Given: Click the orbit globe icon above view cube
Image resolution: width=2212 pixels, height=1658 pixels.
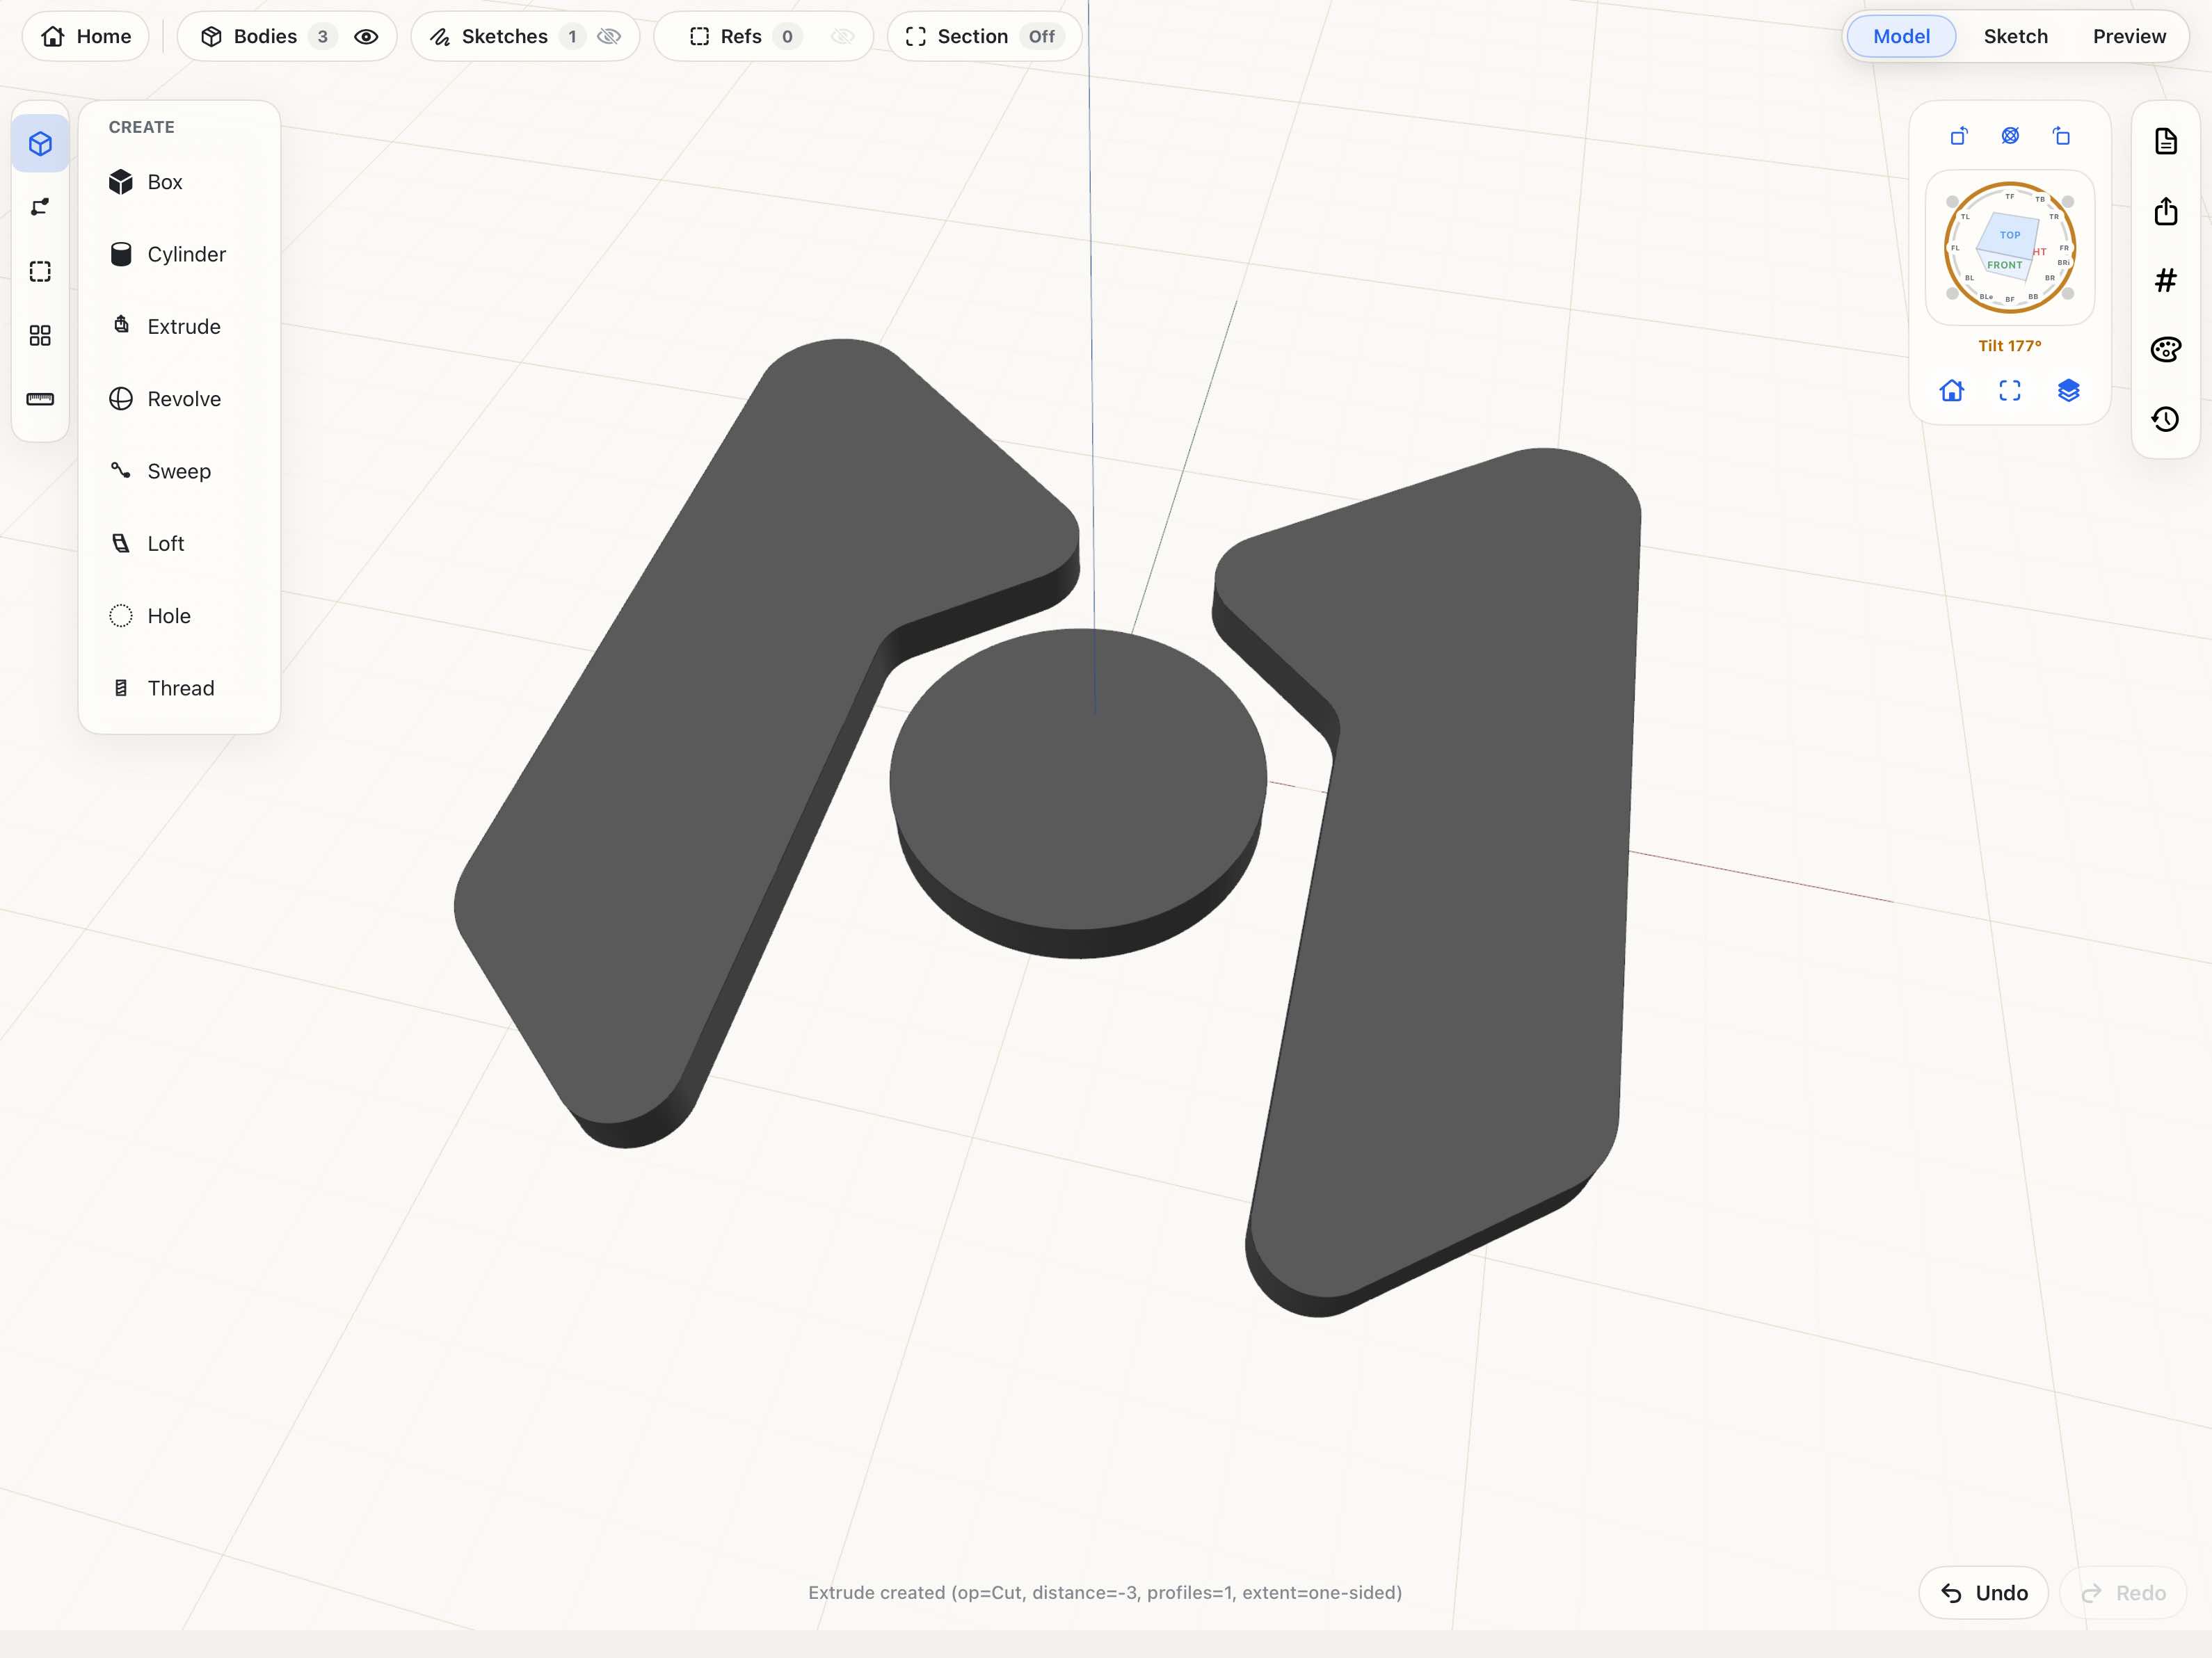Looking at the screenshot, I should click(2010, 136).
